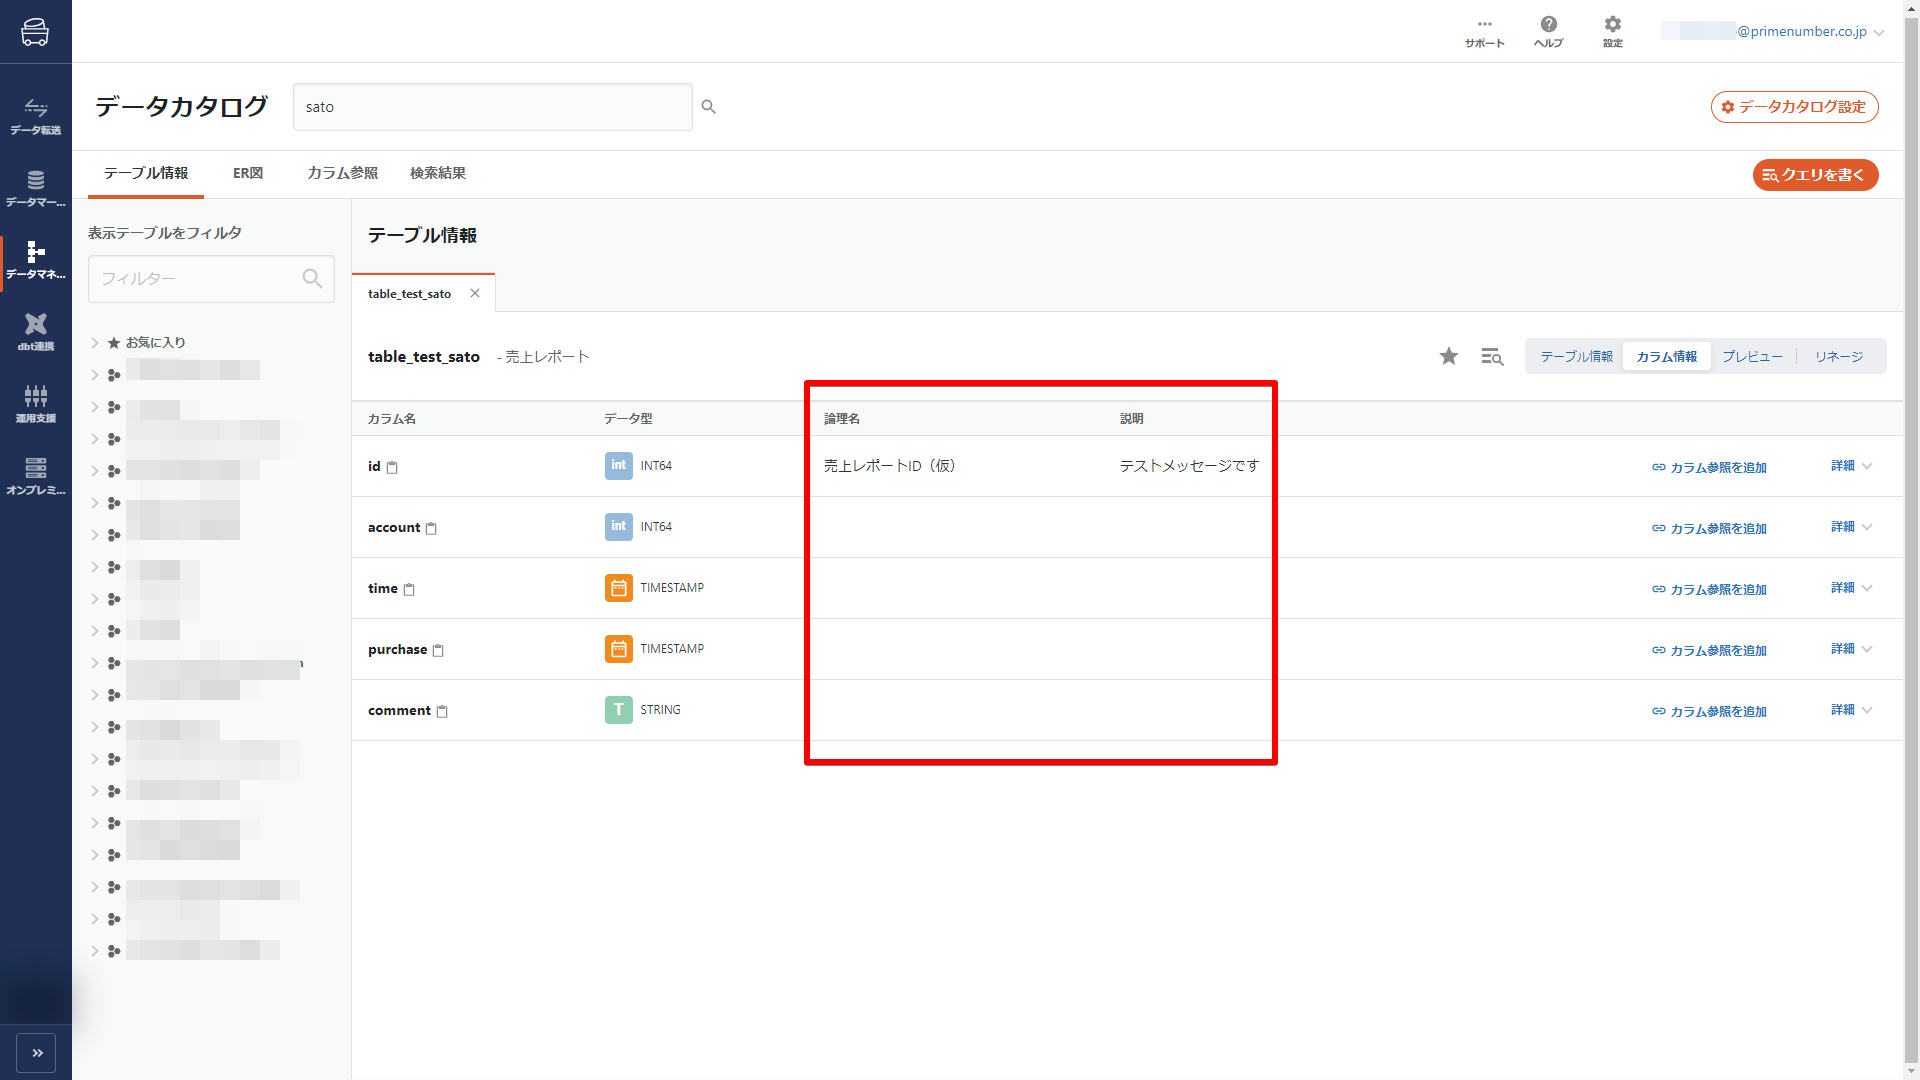Select the カラム情報 view toggle
Viewport: 1920px width, 1080px height.
click(1667, 357)
